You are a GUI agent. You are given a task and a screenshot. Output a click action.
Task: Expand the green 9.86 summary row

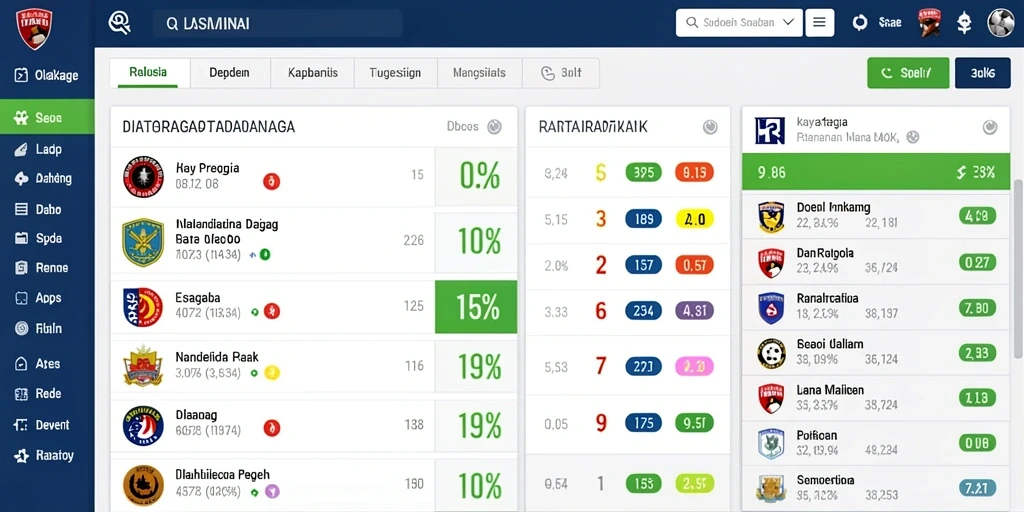(x=876, y=172)
